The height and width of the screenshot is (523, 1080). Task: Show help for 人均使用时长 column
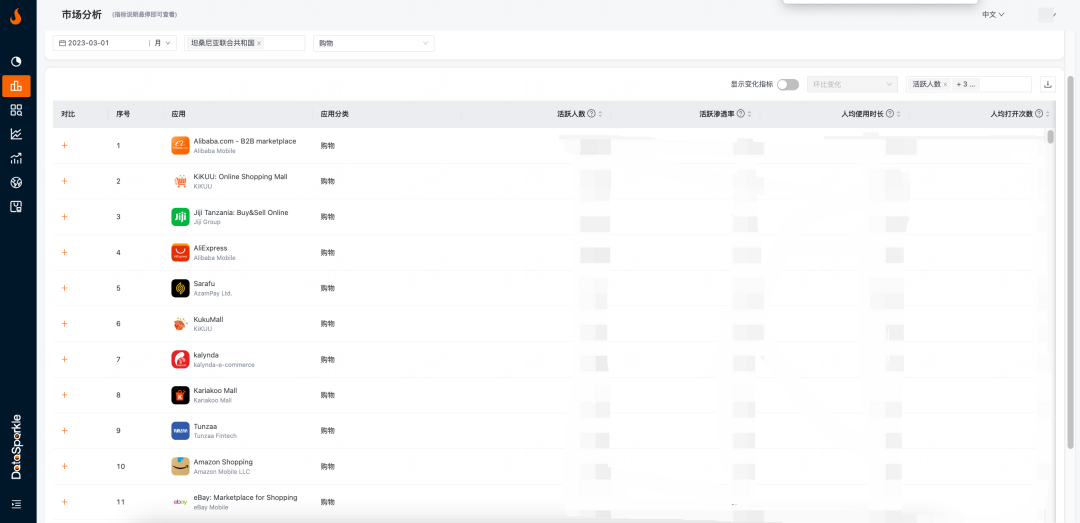click(x=889, y=114)
